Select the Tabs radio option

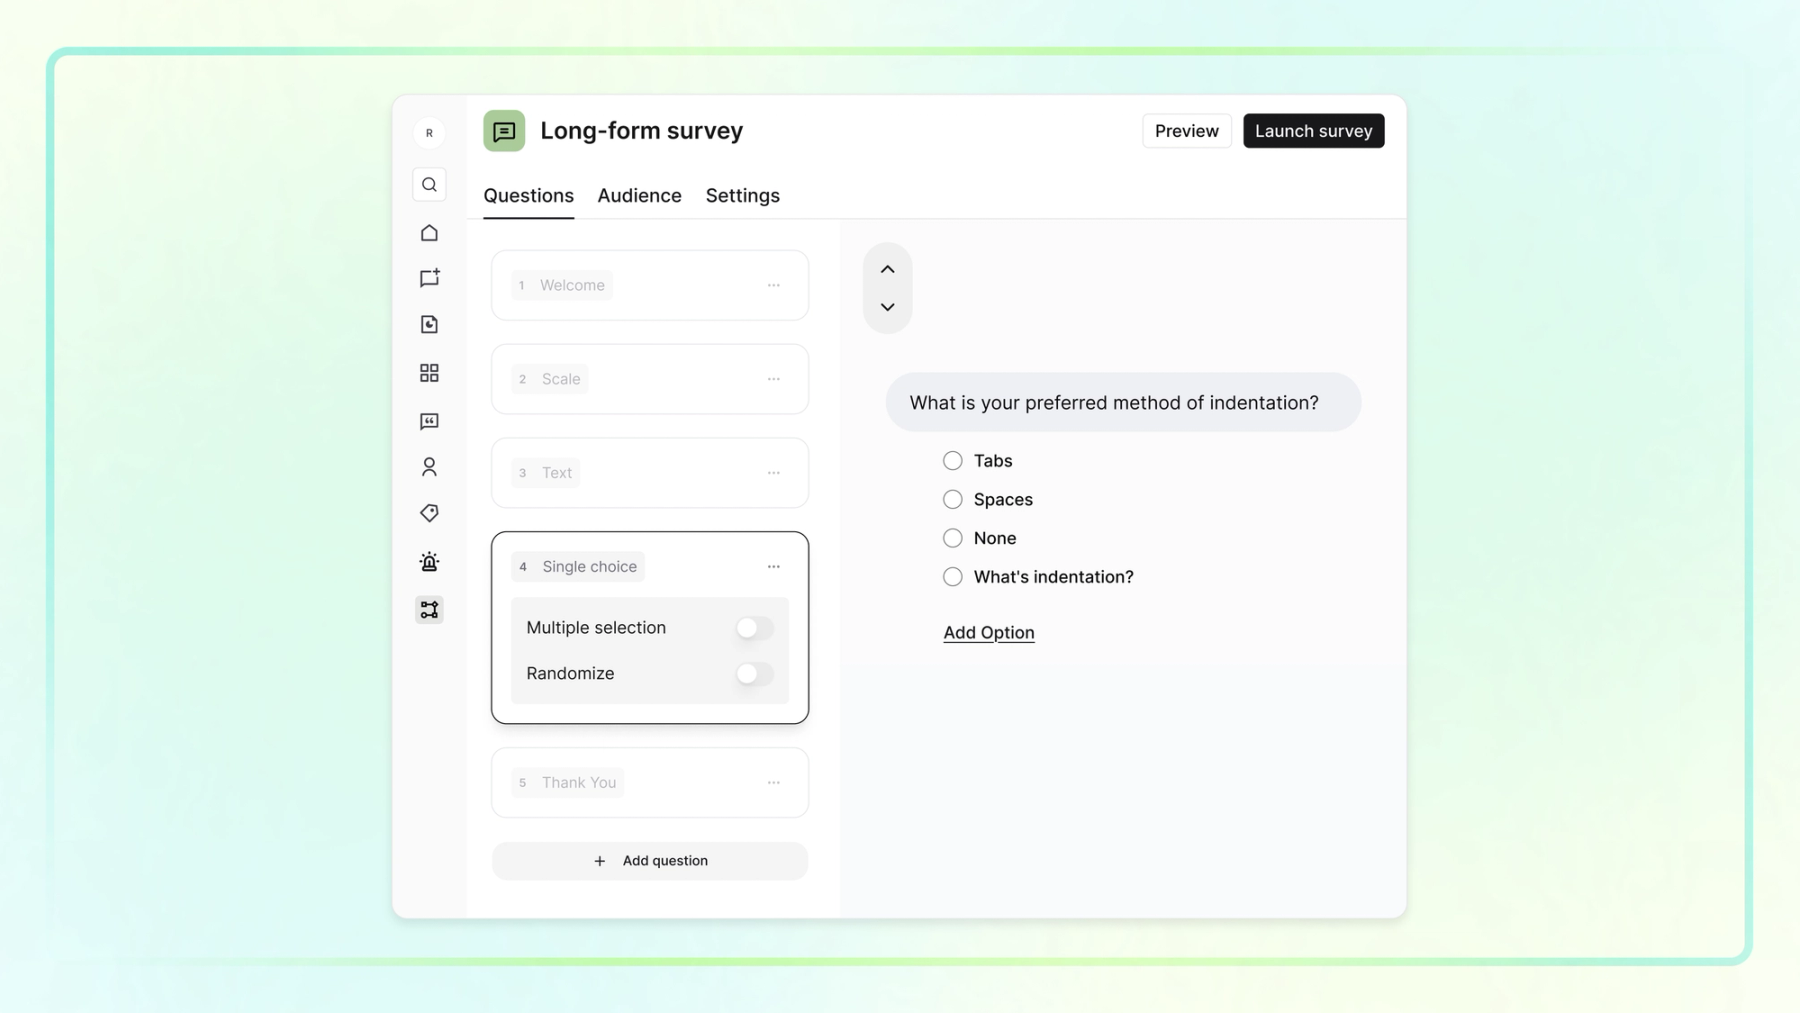953,461
